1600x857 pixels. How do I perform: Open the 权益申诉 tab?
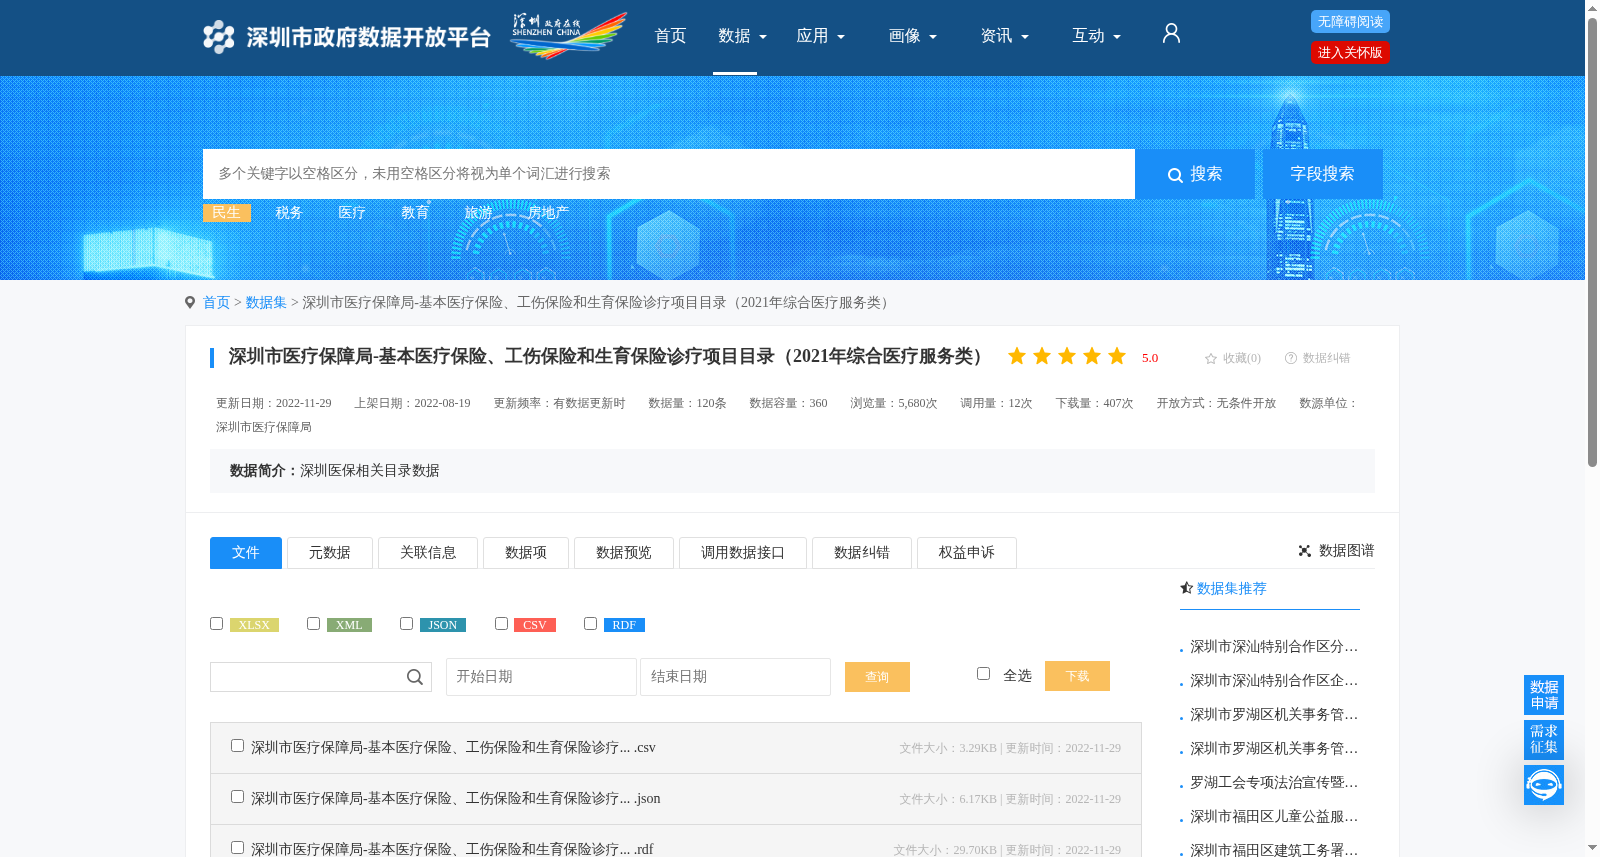tap(967, 553)
